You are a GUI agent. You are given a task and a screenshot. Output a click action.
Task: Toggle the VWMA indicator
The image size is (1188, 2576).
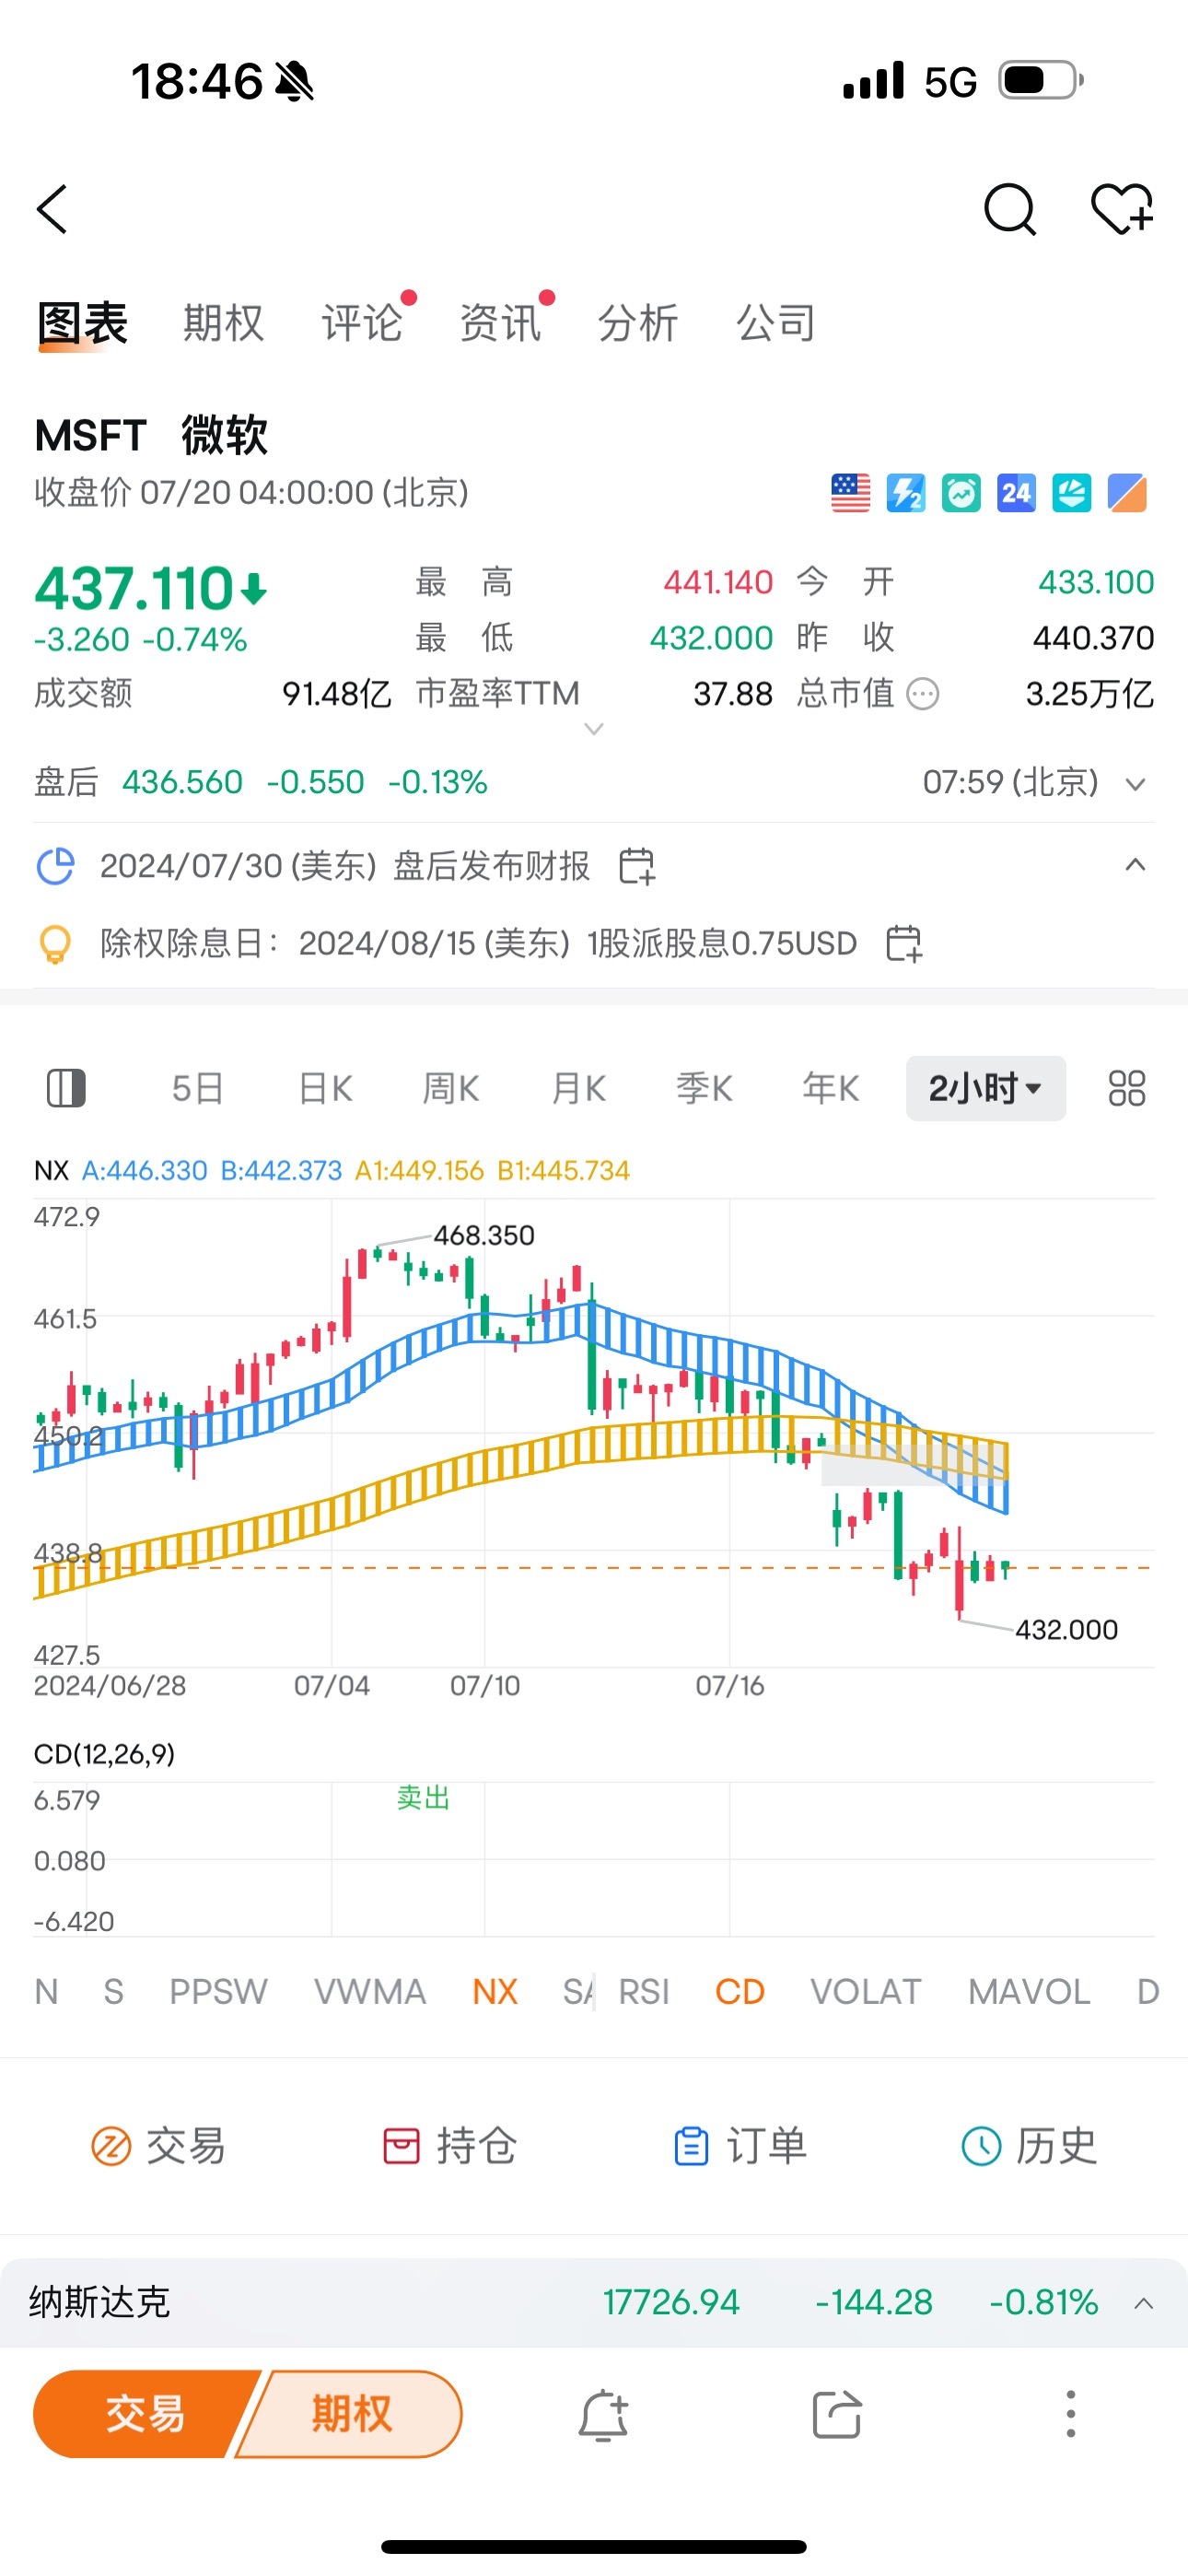point(370,1992)
